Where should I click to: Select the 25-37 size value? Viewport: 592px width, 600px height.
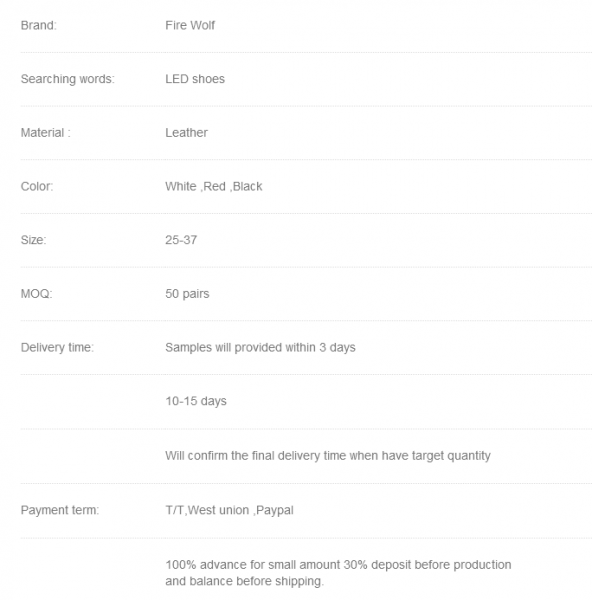(181, 240)
